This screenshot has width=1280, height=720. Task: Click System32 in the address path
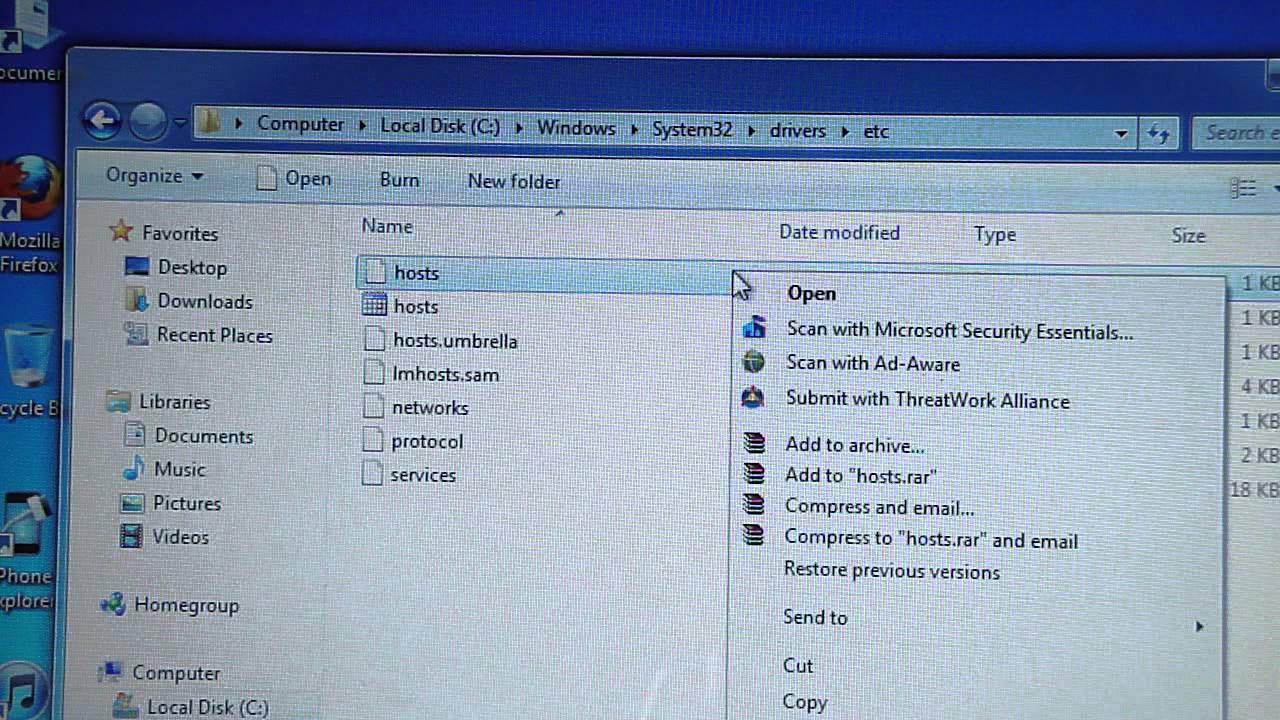pyautogui.click(x=692, y=130)
